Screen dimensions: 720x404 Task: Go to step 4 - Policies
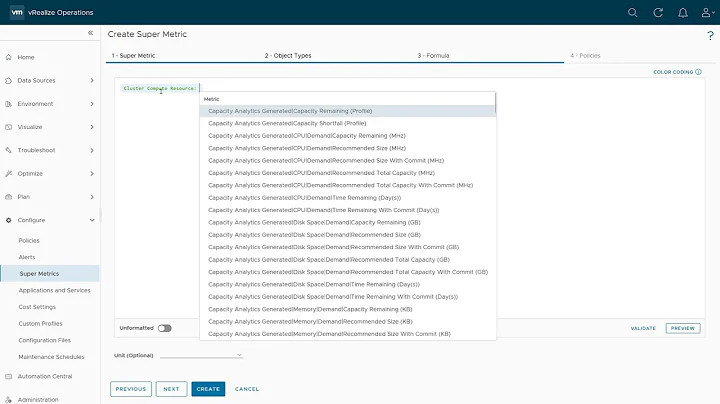point(585,56)
